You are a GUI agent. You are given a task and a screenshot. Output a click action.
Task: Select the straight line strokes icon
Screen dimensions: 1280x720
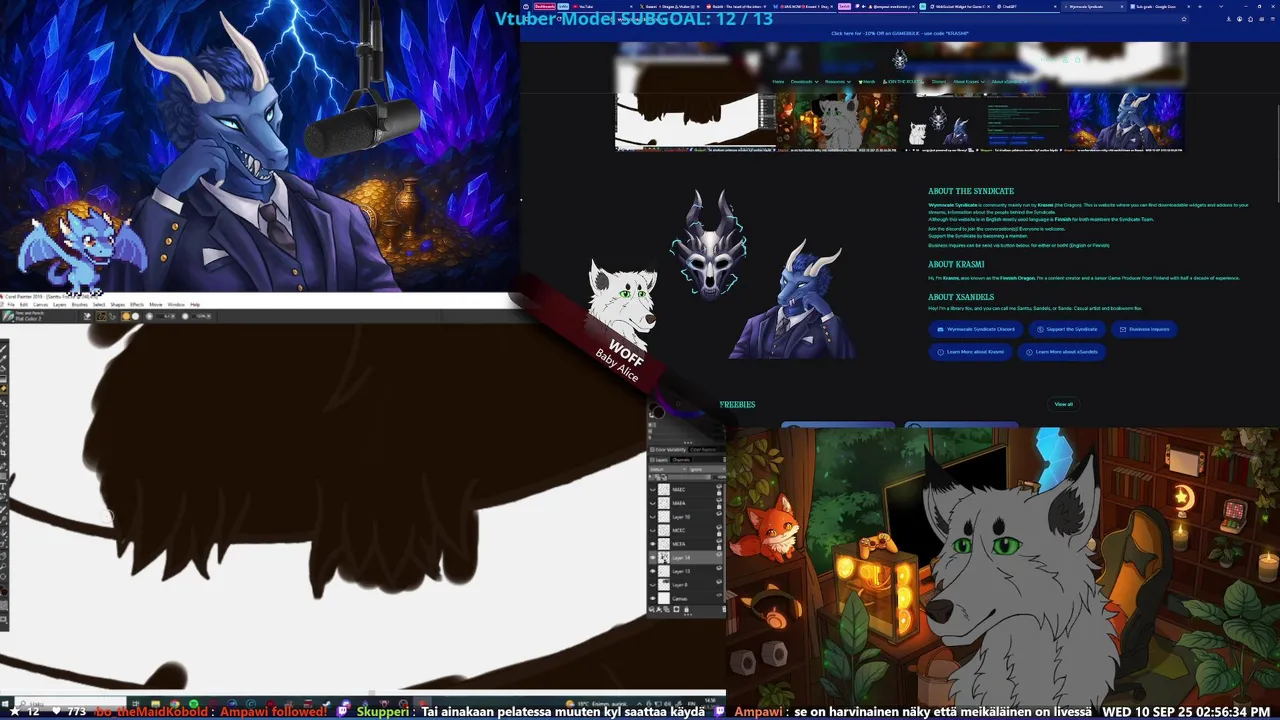tap(112, 316)
